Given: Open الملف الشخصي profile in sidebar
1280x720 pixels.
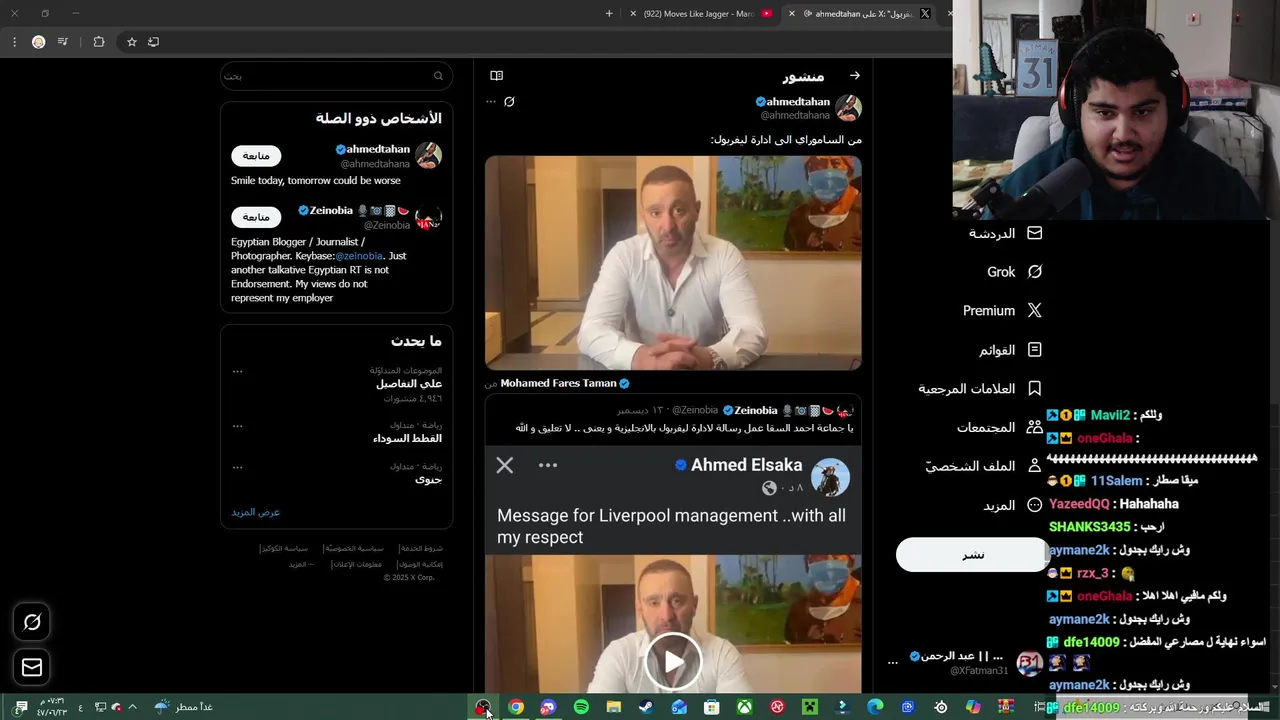Looking at the screenshot, I should (x=983, y=466).
